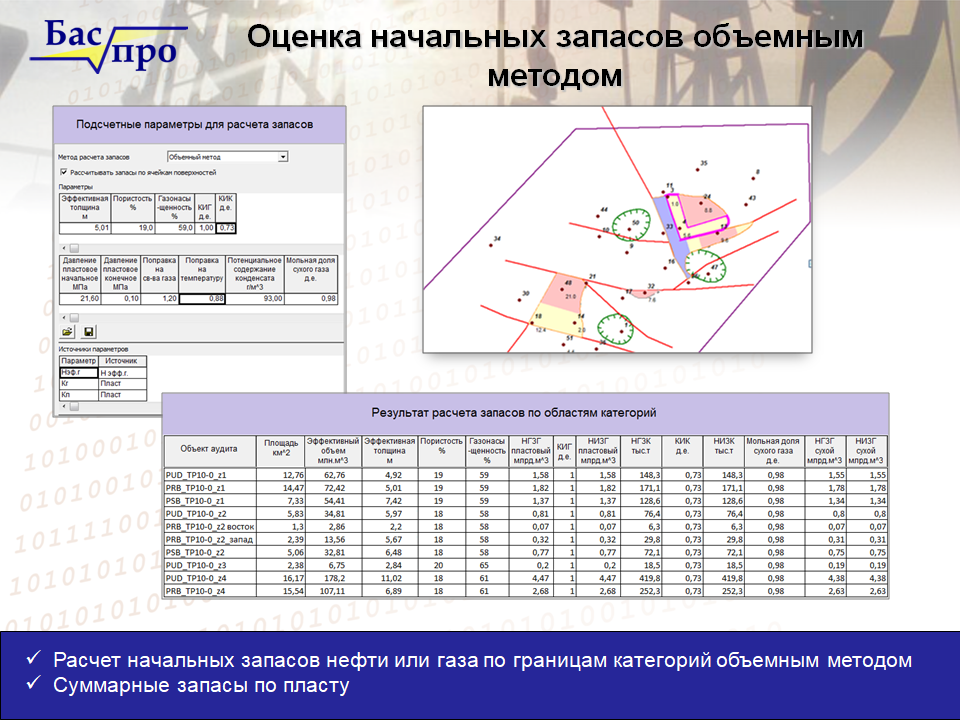The image size is (960, 720).
Task: Select temperature correction value 0,88
Action: [x=202, y=299]
